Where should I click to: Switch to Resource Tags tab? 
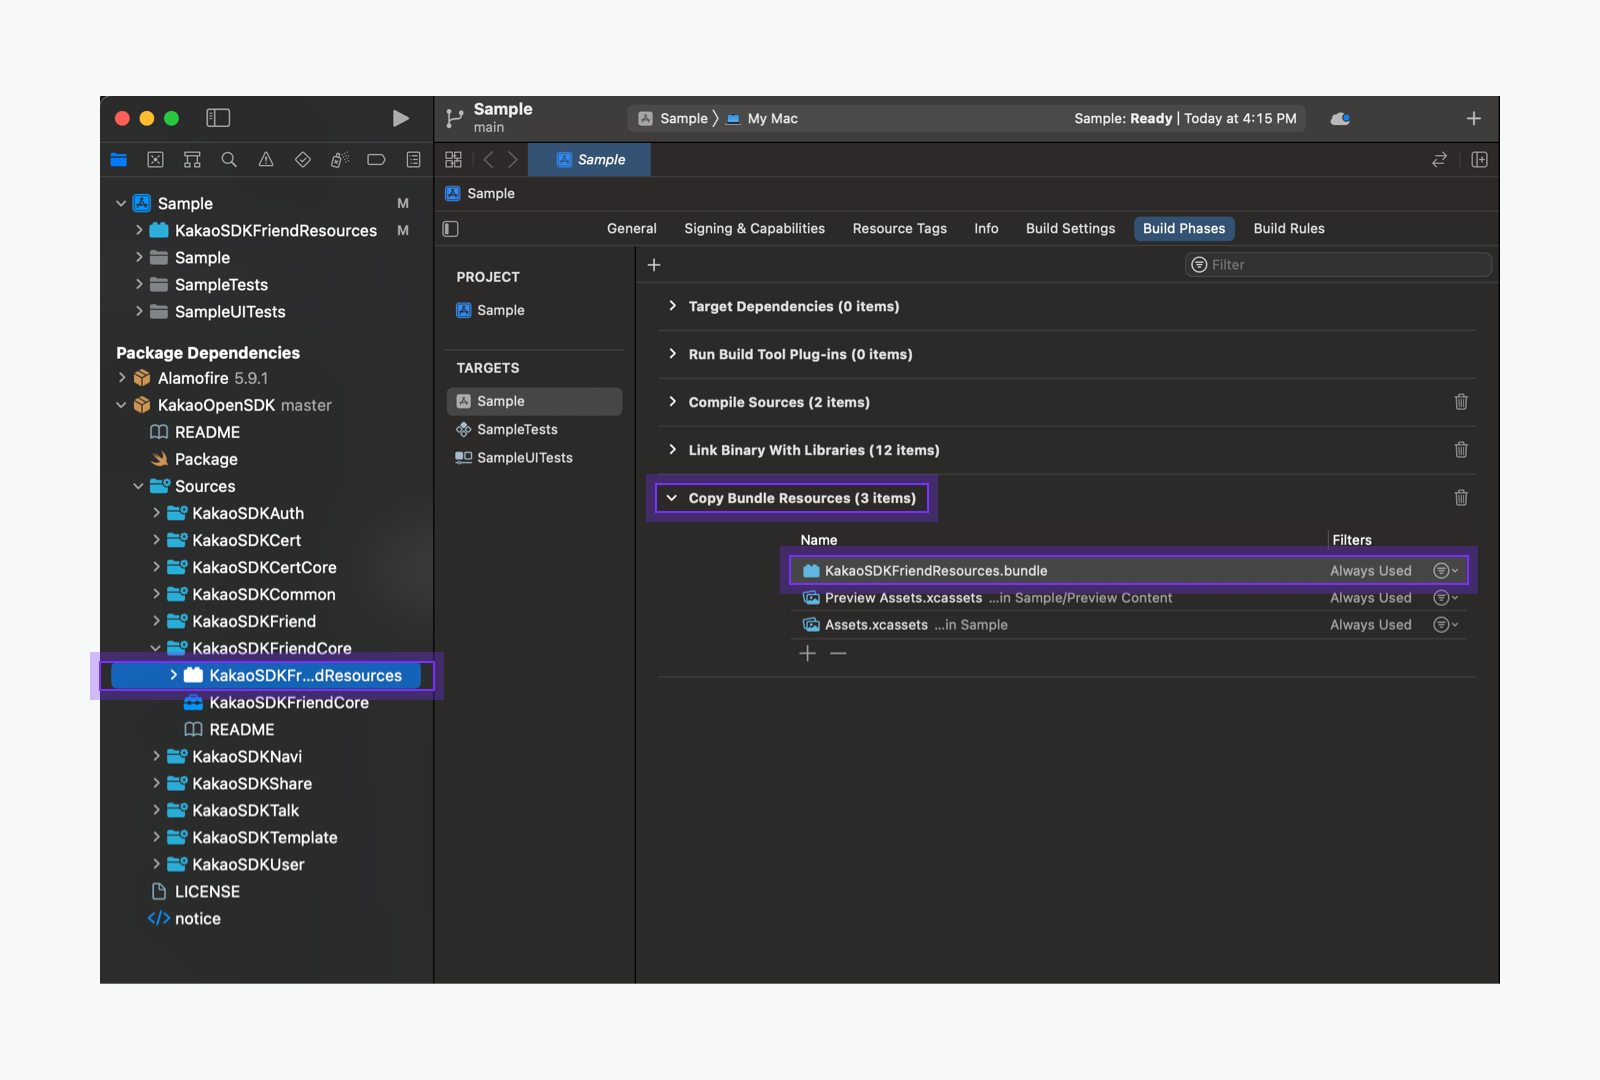pyautogui.click(x=900, y=229)
